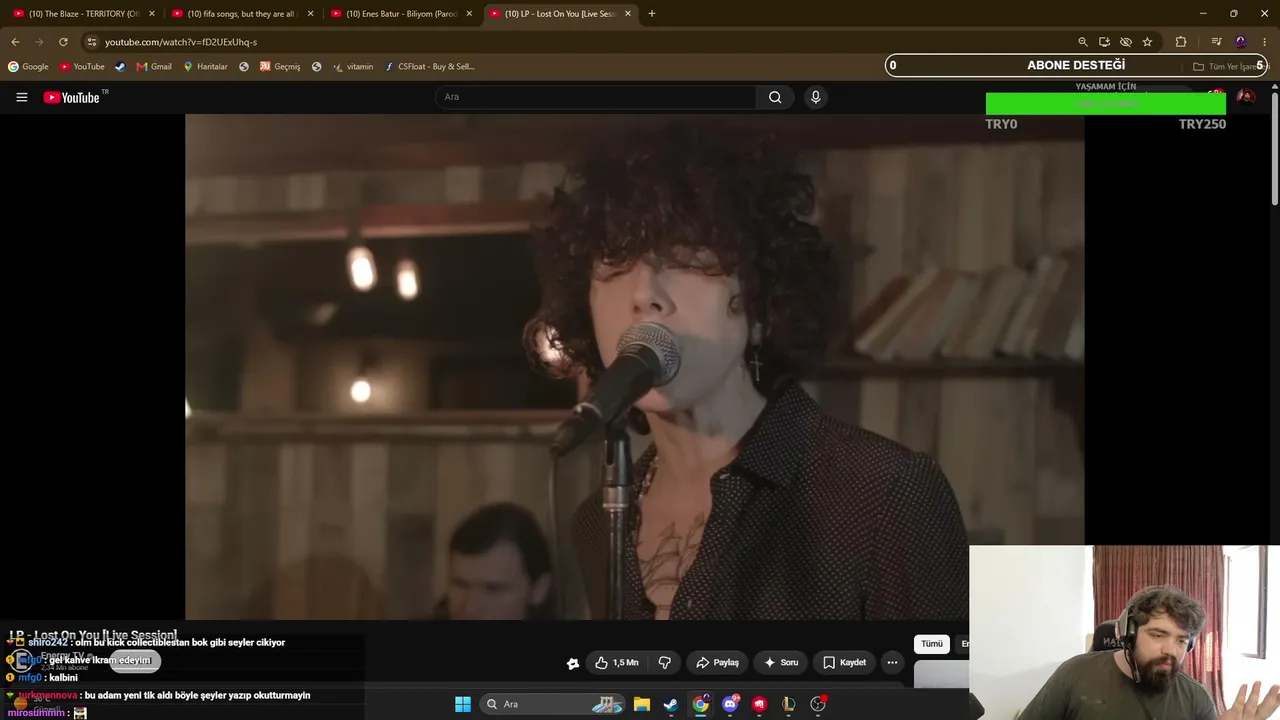Open OBS Studio from the taskbar
This screenshot has height=720, width=1280.
818,704
